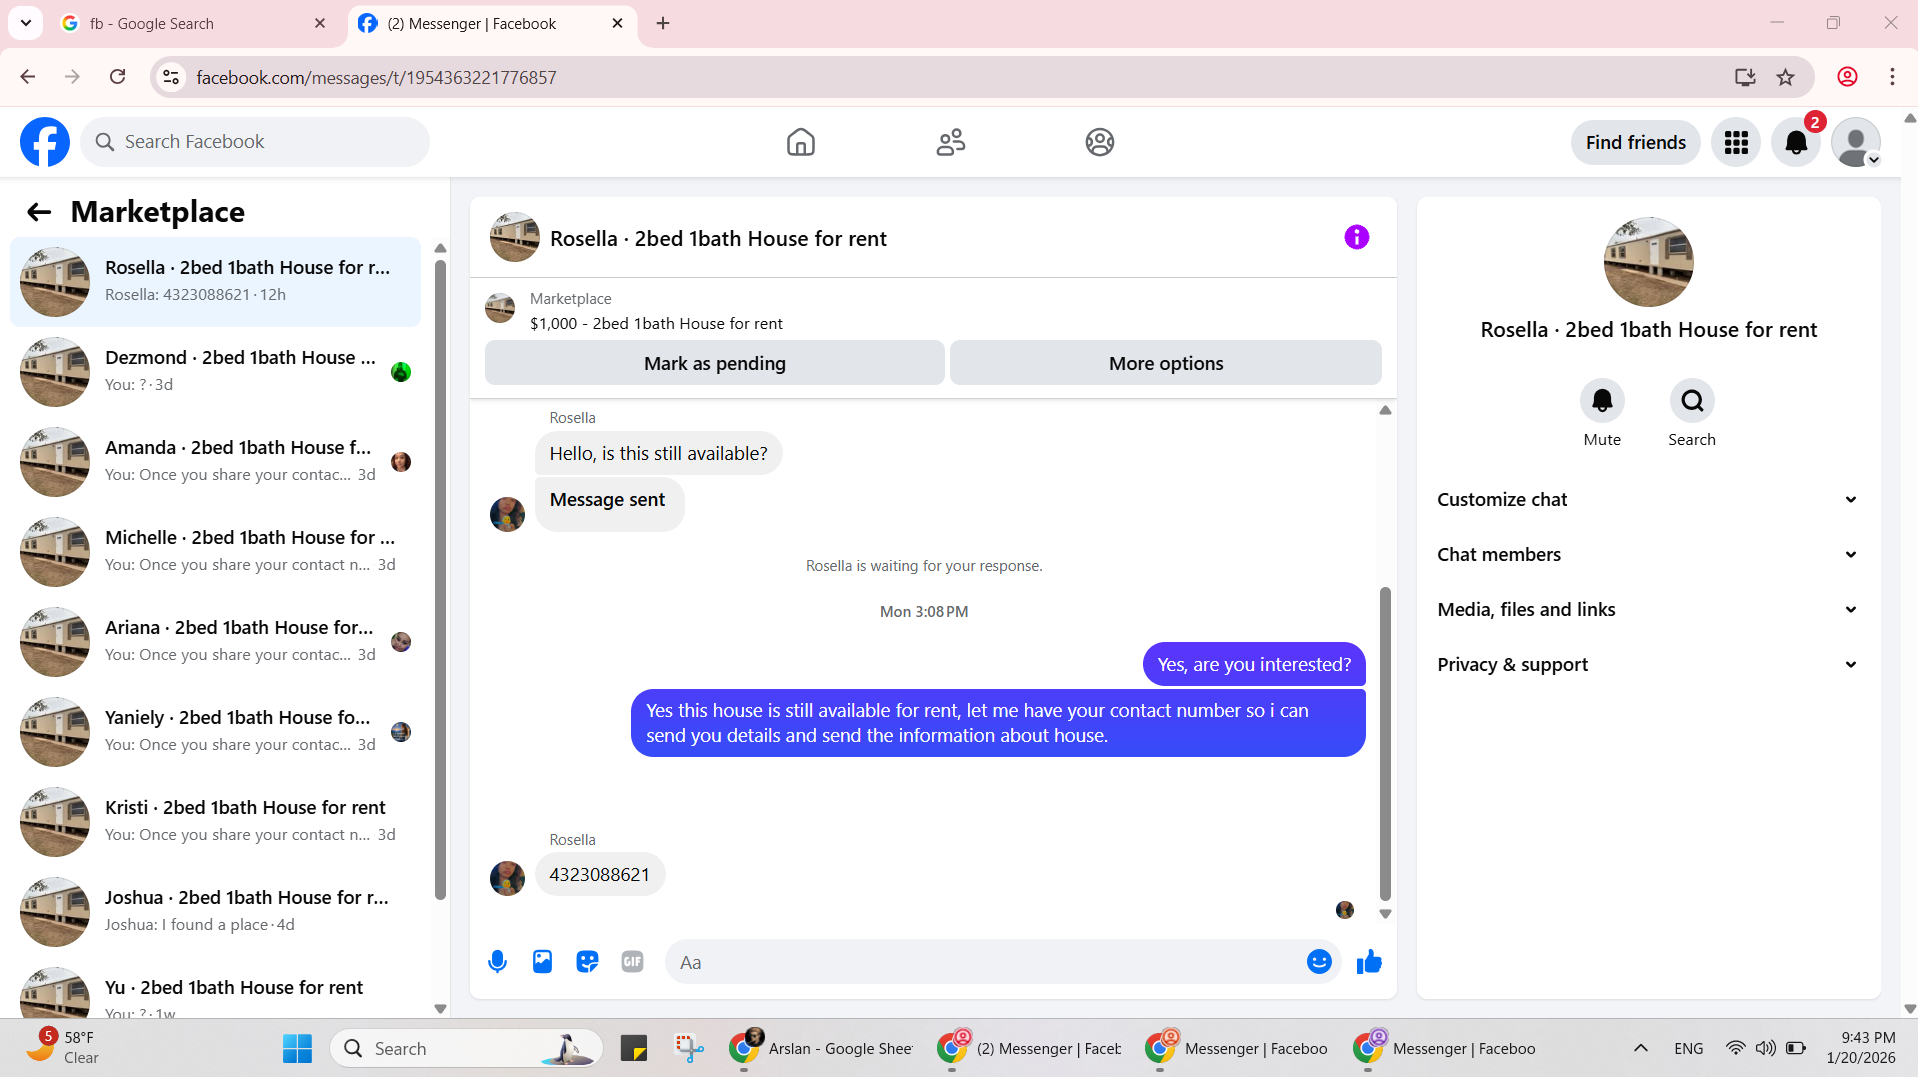Expand Chat members section

coord(1648,555)
